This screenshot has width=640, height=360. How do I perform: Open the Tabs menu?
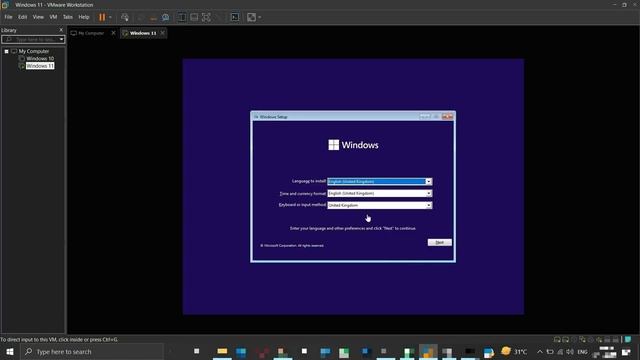pyautogui.click(x=68, y=17)
